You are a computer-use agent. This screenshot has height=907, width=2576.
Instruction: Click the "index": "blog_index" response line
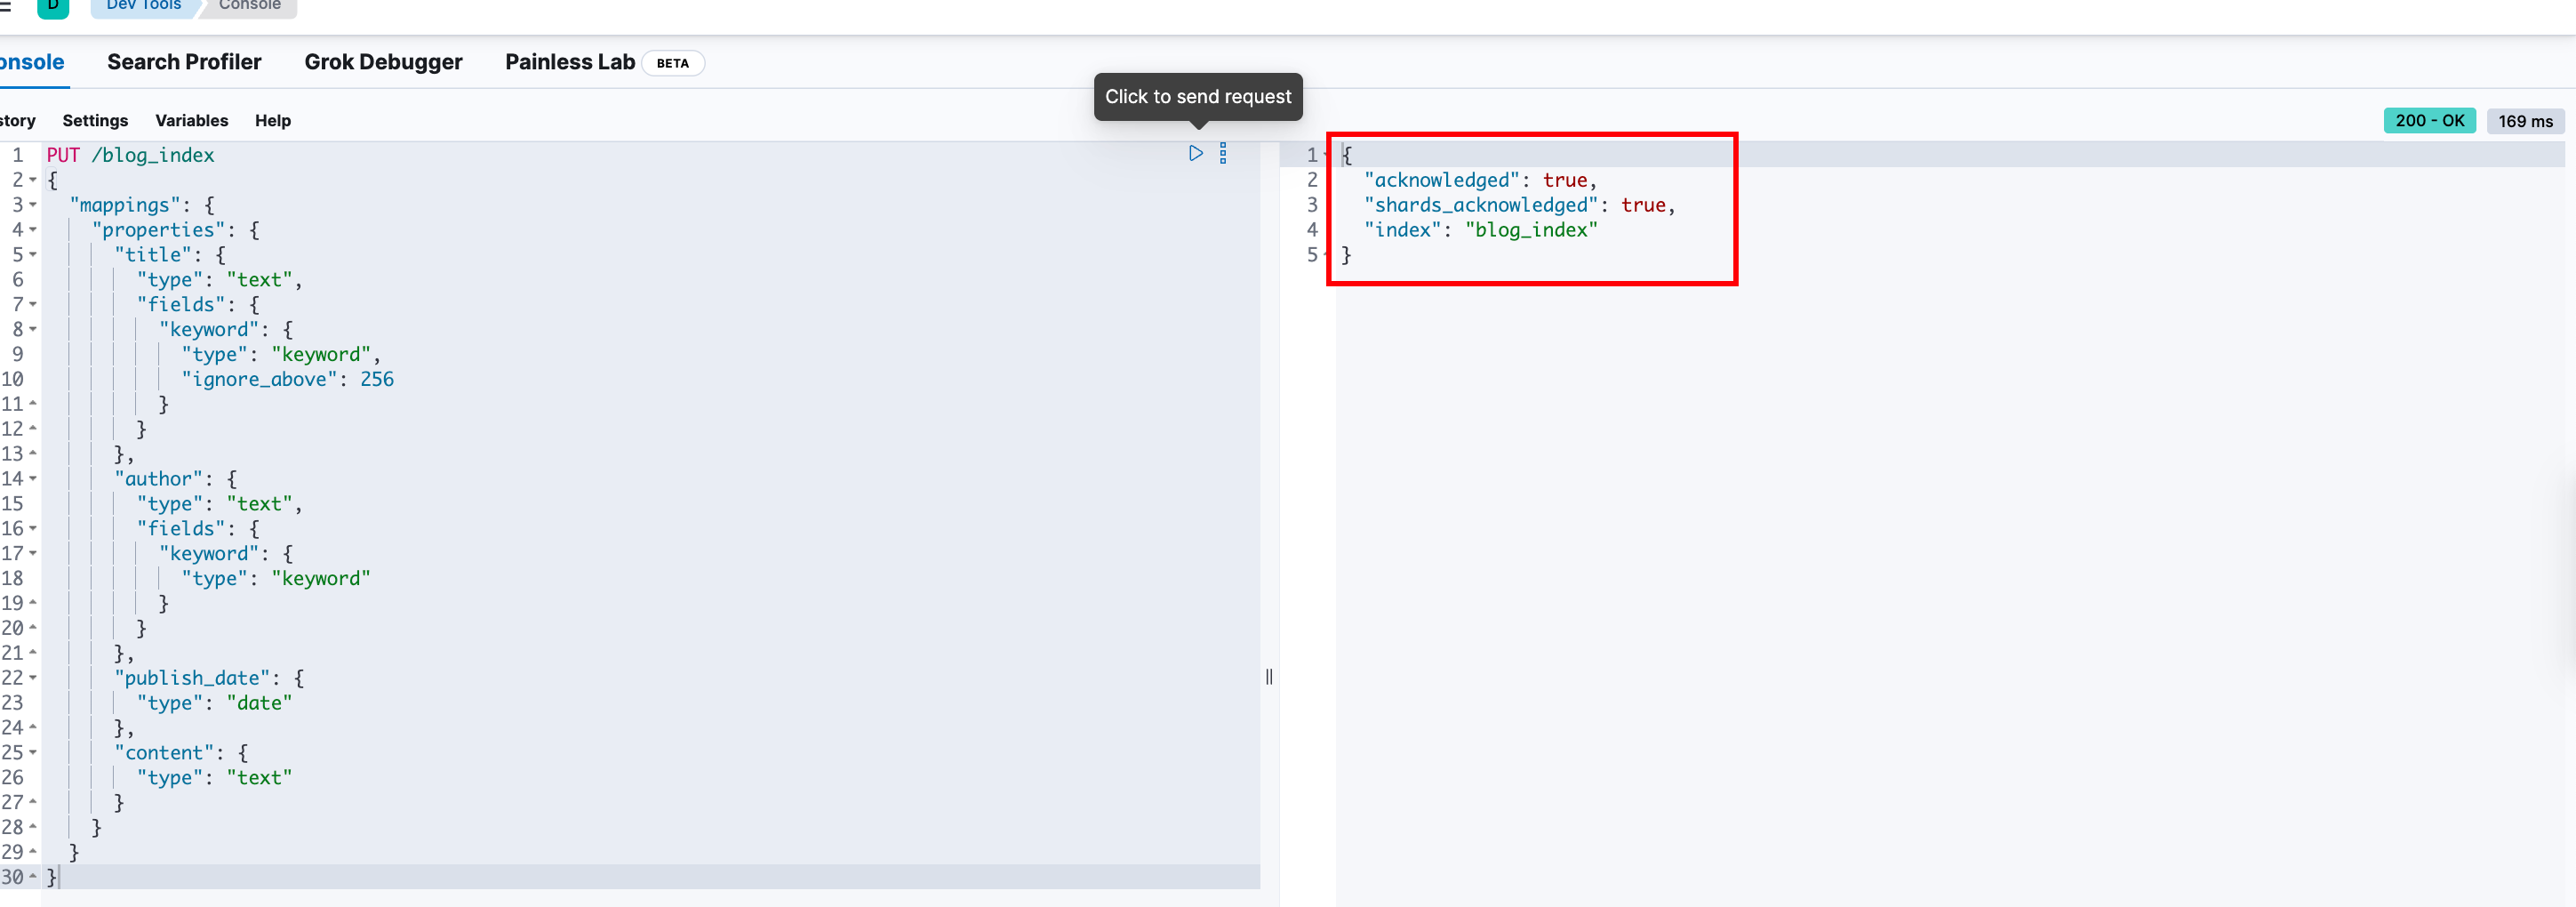point(1481,230)
